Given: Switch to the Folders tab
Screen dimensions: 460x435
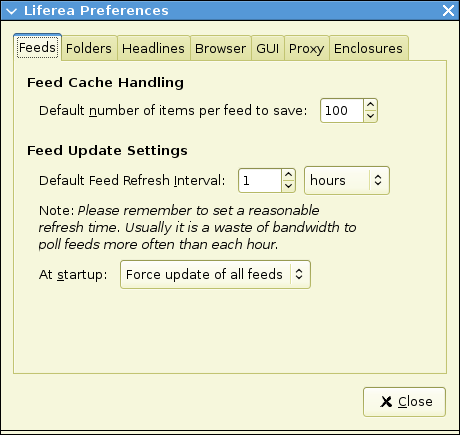Looking at the screenshot, I should tap(89, 48).
